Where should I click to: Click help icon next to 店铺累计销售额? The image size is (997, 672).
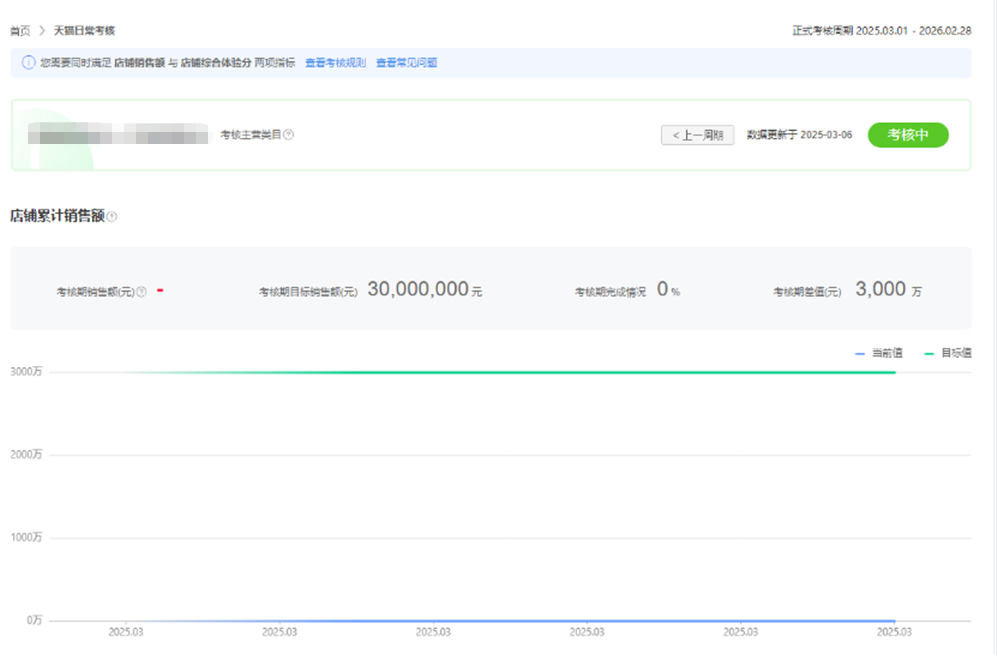112,216
